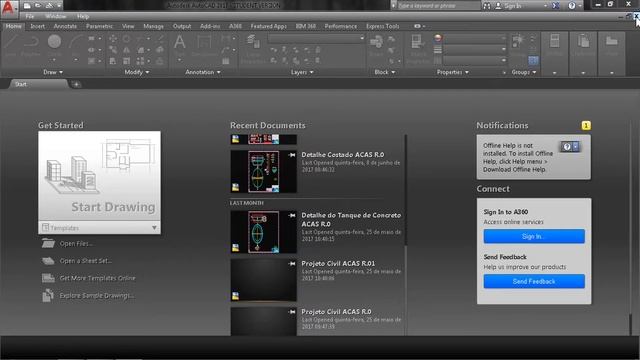640x360 pixels.
Task: Click the keyword search input field
Action: point(438,6)
